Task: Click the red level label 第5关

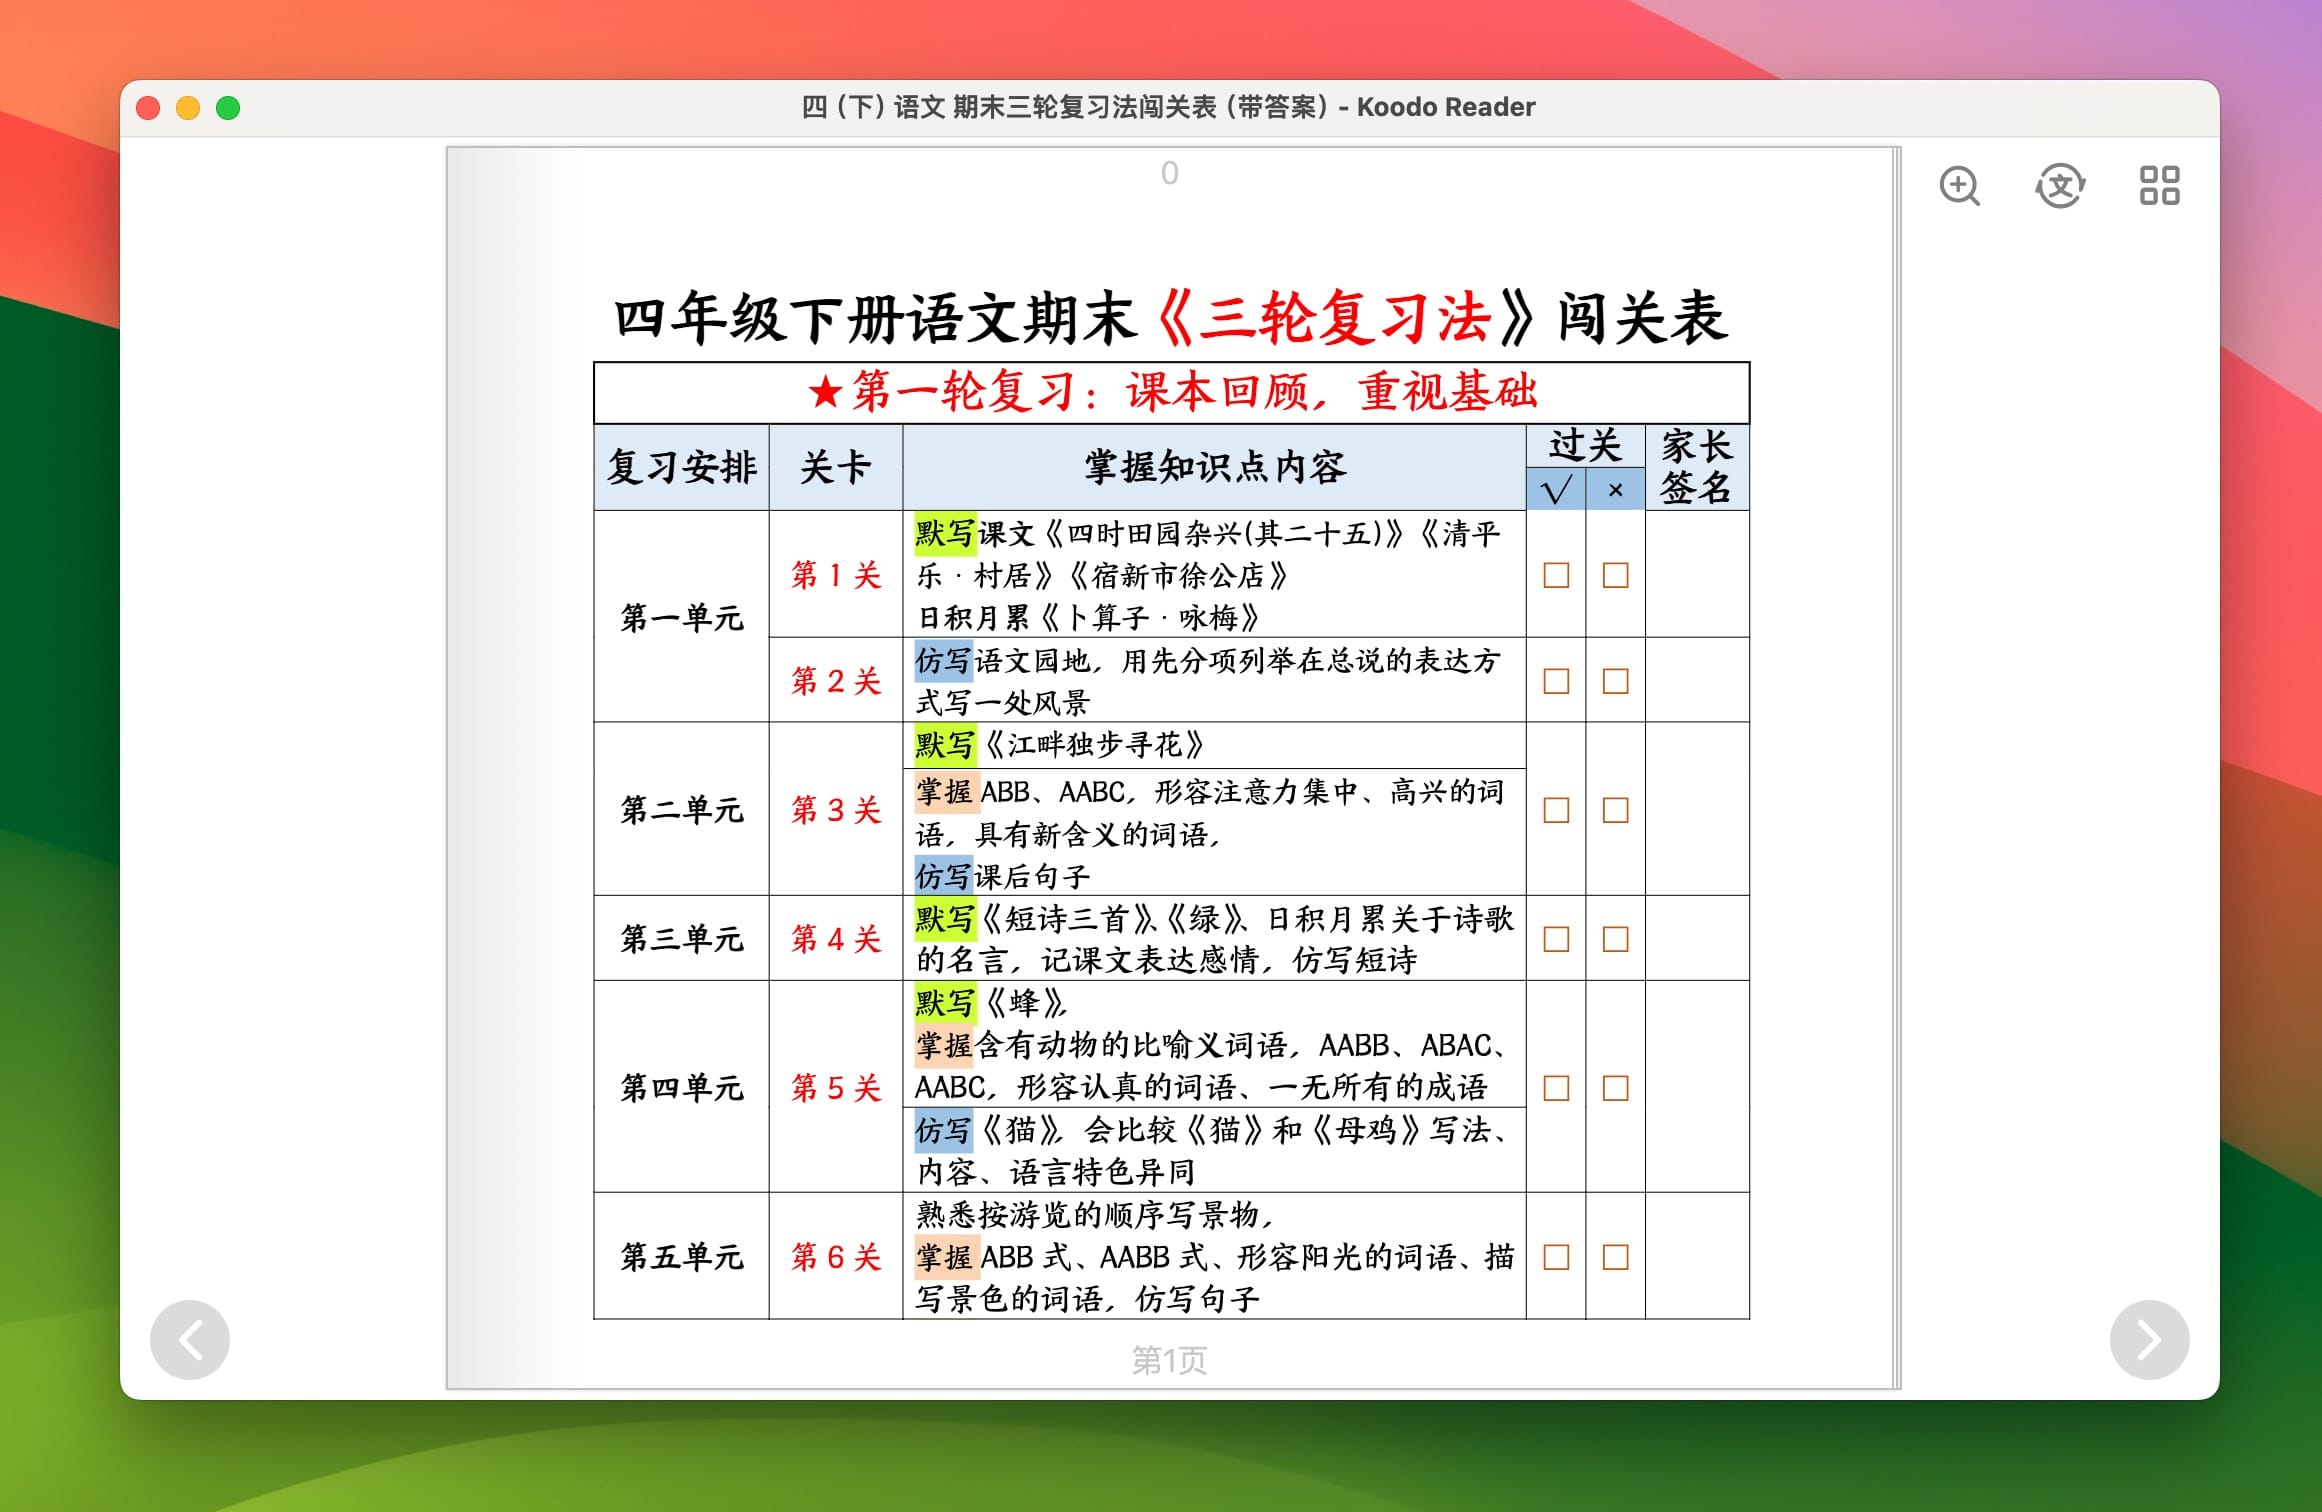Action: [836, 1087]
